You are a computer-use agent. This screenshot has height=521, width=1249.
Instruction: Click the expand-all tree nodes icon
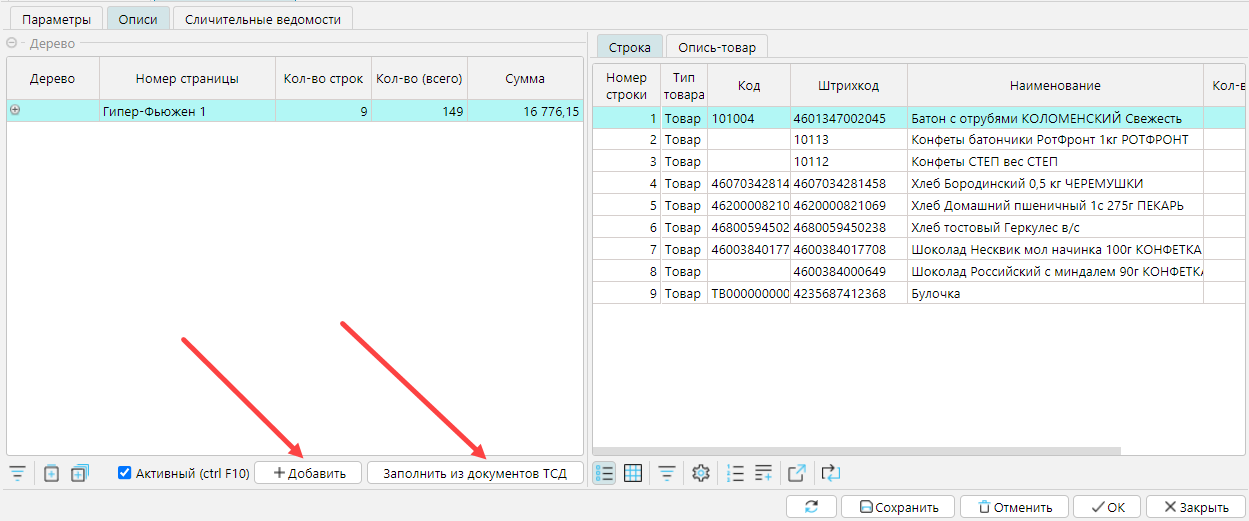(80, 473)
